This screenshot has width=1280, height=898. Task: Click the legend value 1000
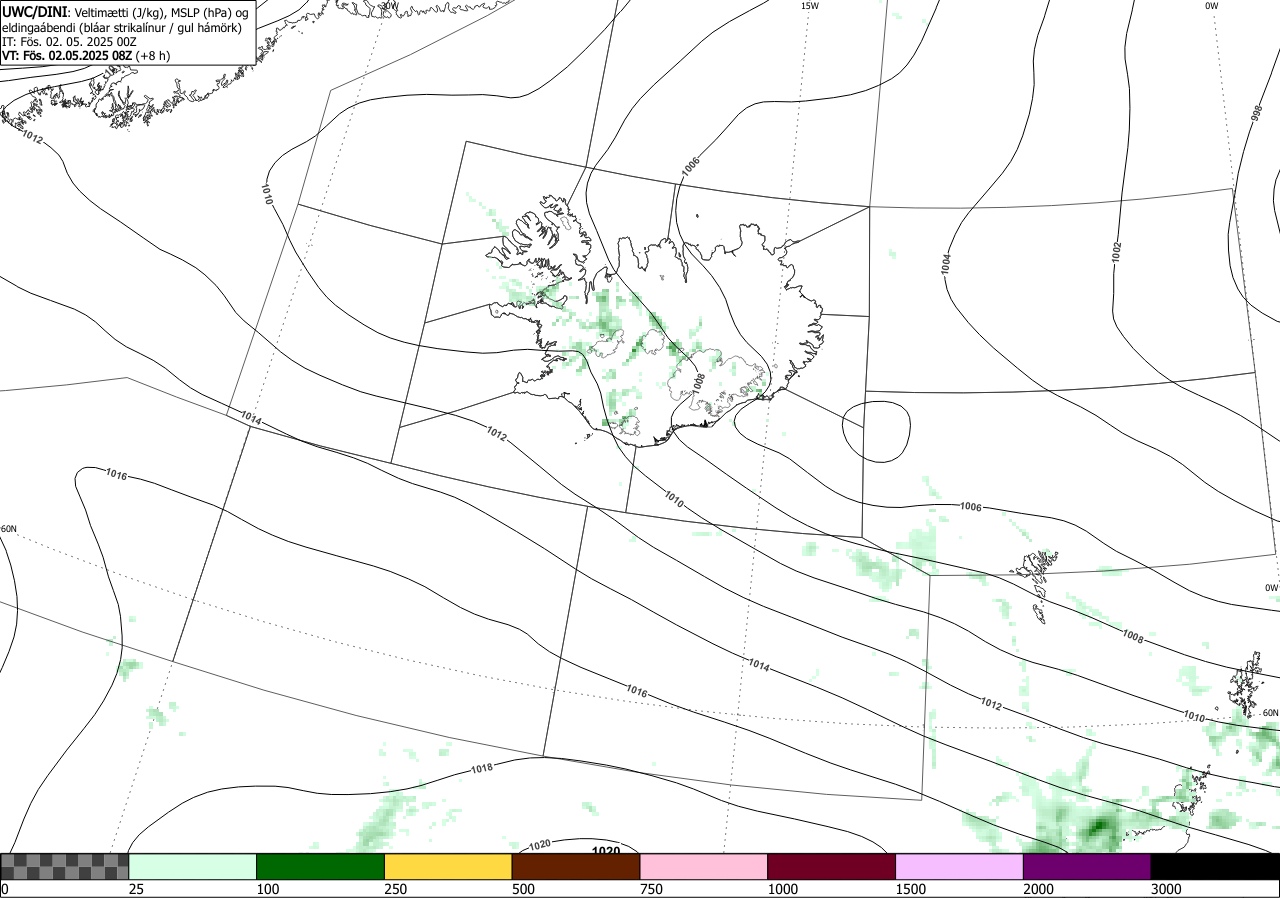tap(782, 889)
